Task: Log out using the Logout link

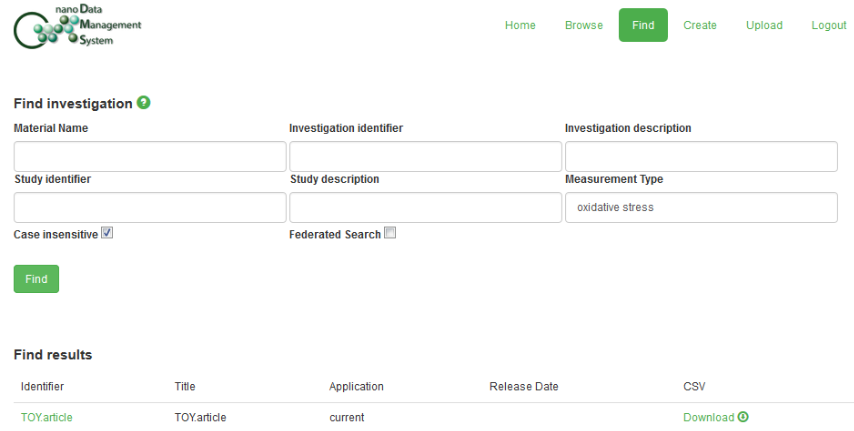Action: click(829, 25)
